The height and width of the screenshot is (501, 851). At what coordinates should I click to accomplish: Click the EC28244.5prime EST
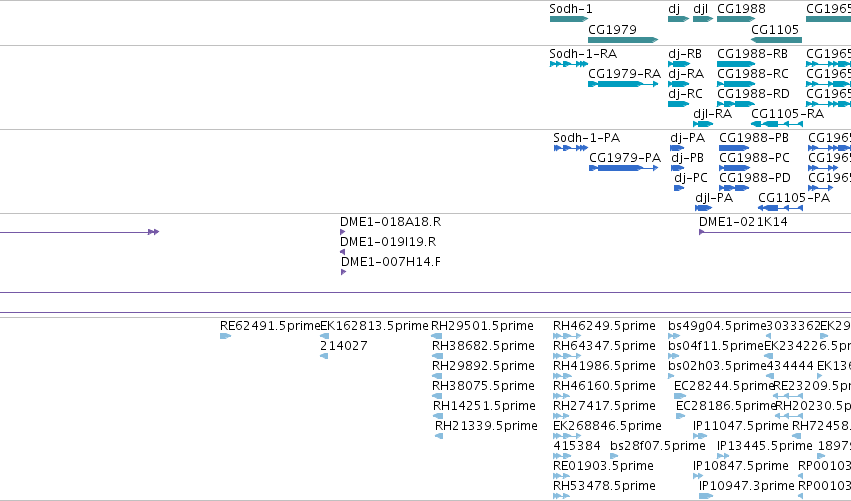680,397
